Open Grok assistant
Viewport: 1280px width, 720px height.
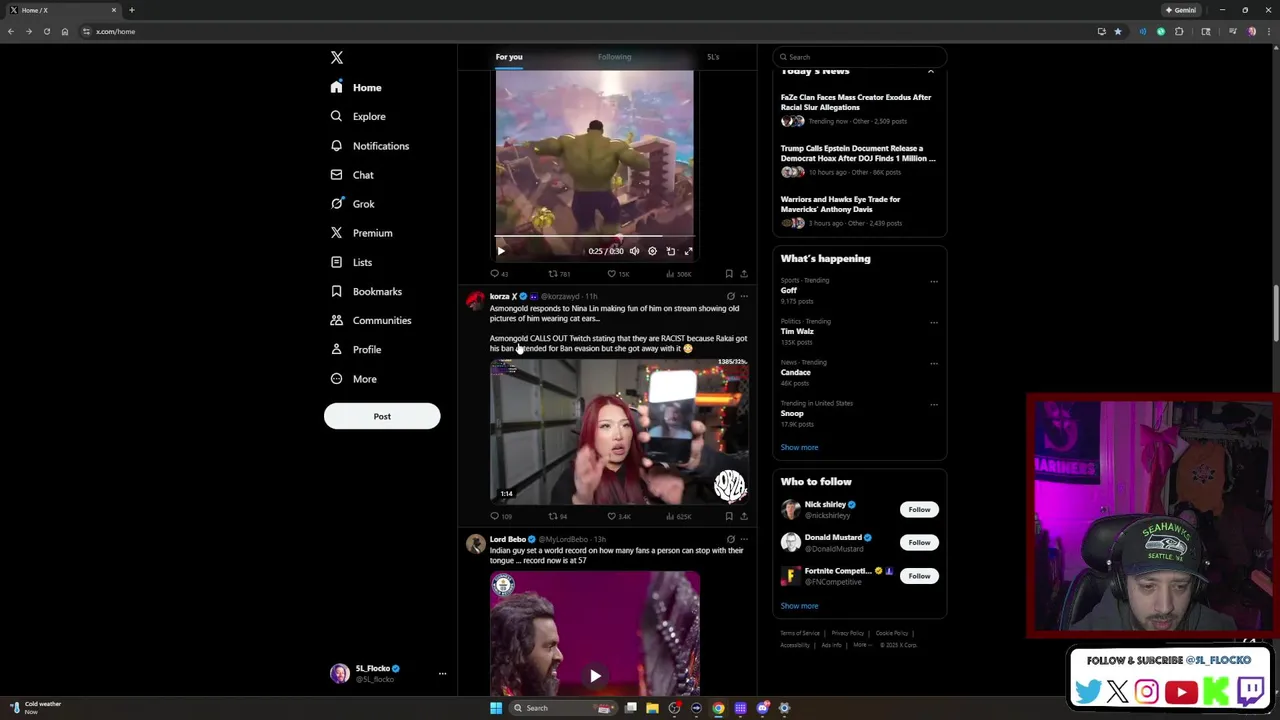tap(352, 204)
